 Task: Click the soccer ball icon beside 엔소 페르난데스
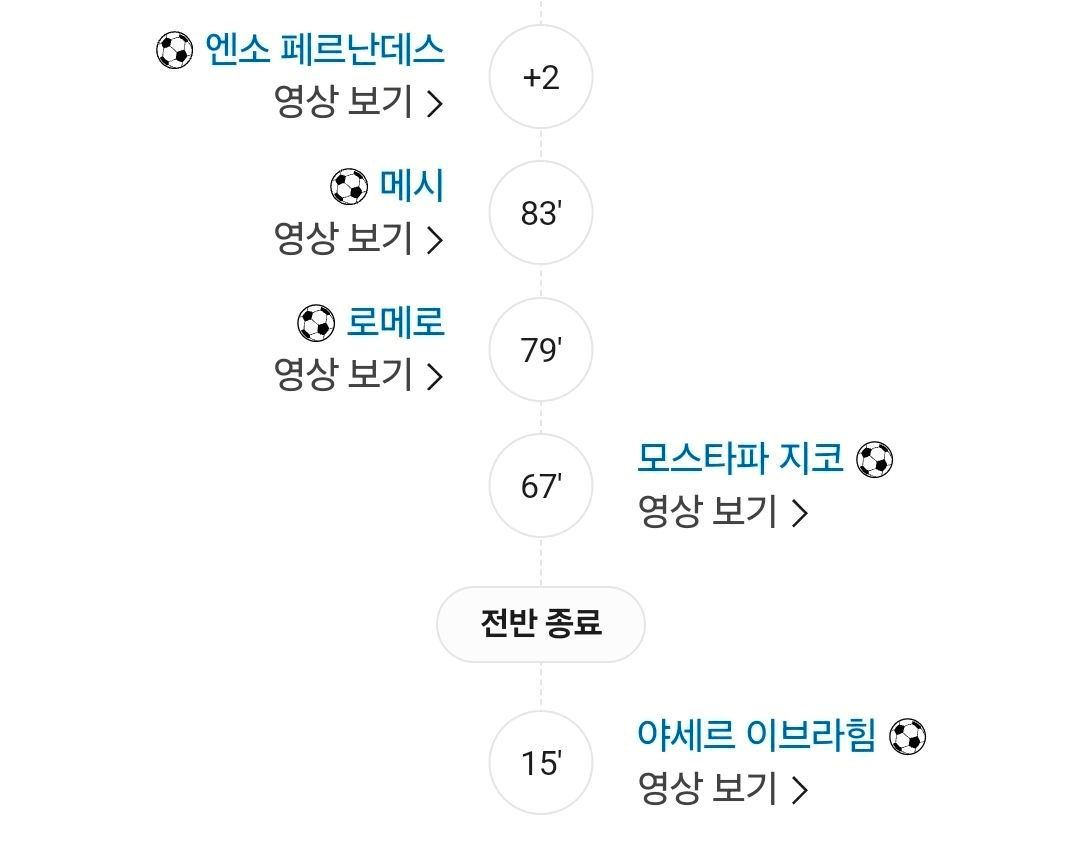175,50
